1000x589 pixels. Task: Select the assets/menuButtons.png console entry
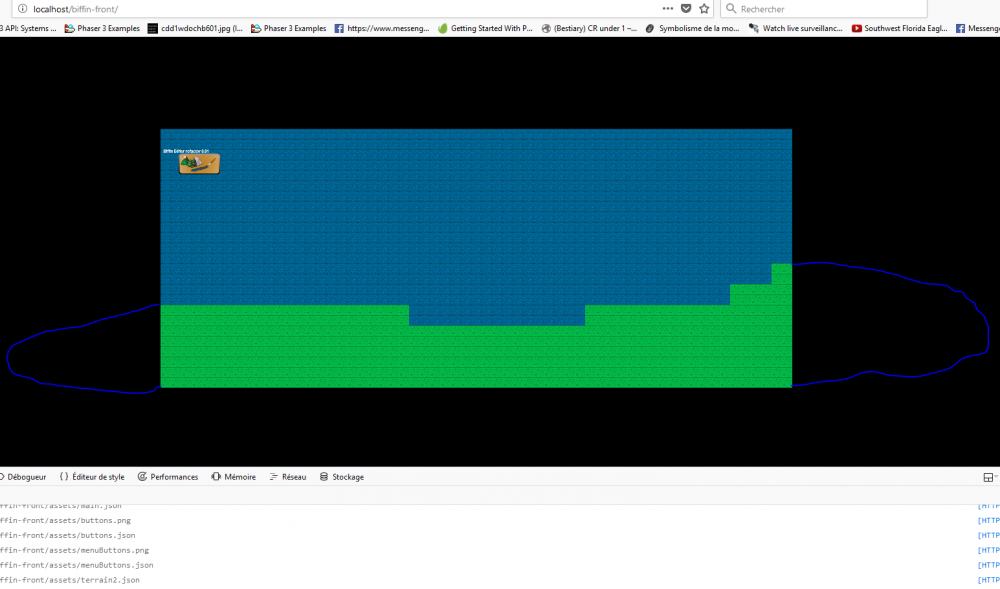click(74, 550)
